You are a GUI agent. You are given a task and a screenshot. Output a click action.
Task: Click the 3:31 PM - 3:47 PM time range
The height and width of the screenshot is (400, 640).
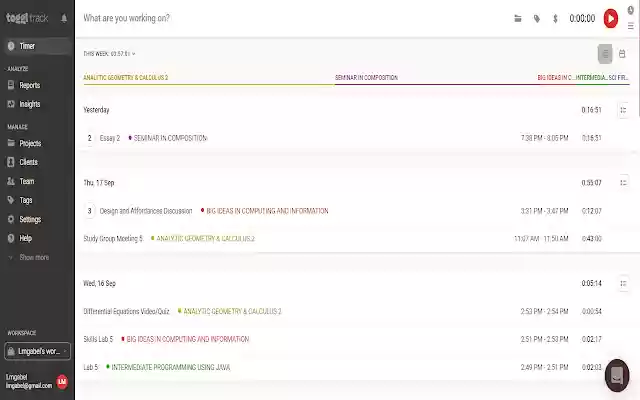[x=544, y=211]
